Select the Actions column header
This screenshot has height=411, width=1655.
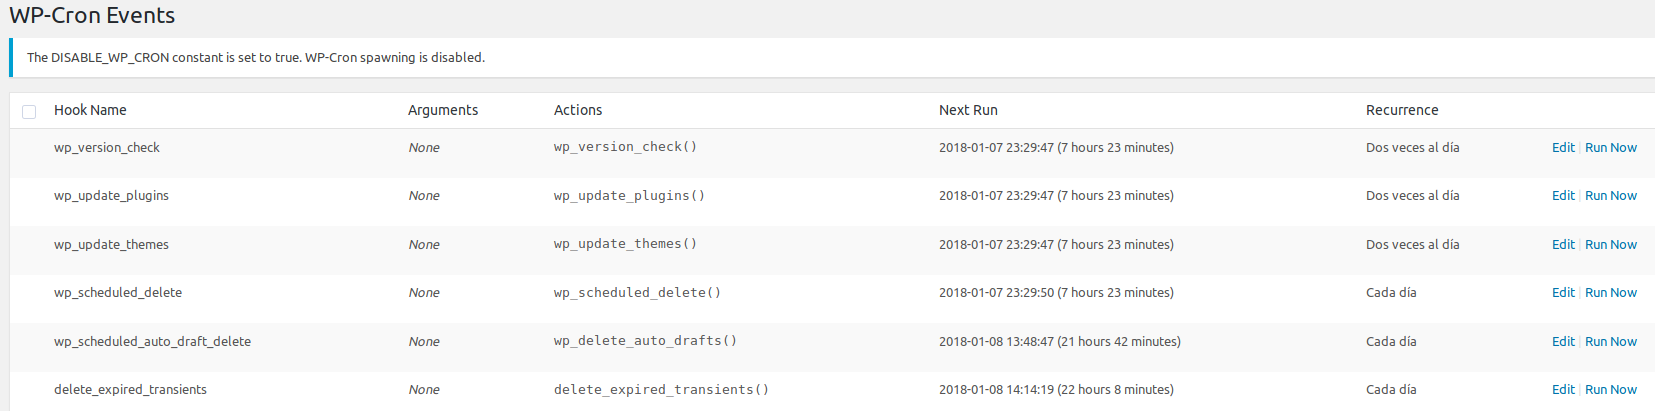[x=578, y=110]
